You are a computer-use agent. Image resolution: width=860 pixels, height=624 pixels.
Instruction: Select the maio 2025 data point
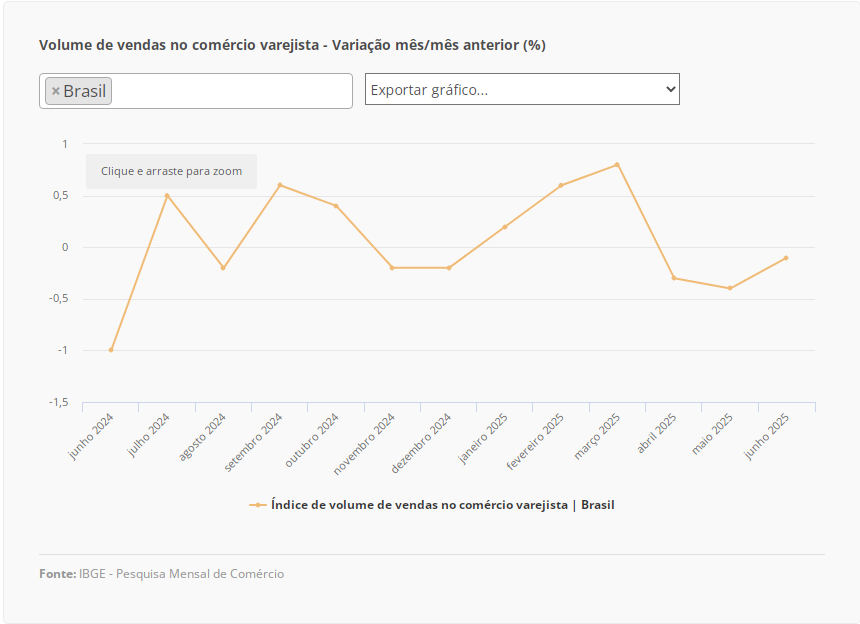(730, 288)
